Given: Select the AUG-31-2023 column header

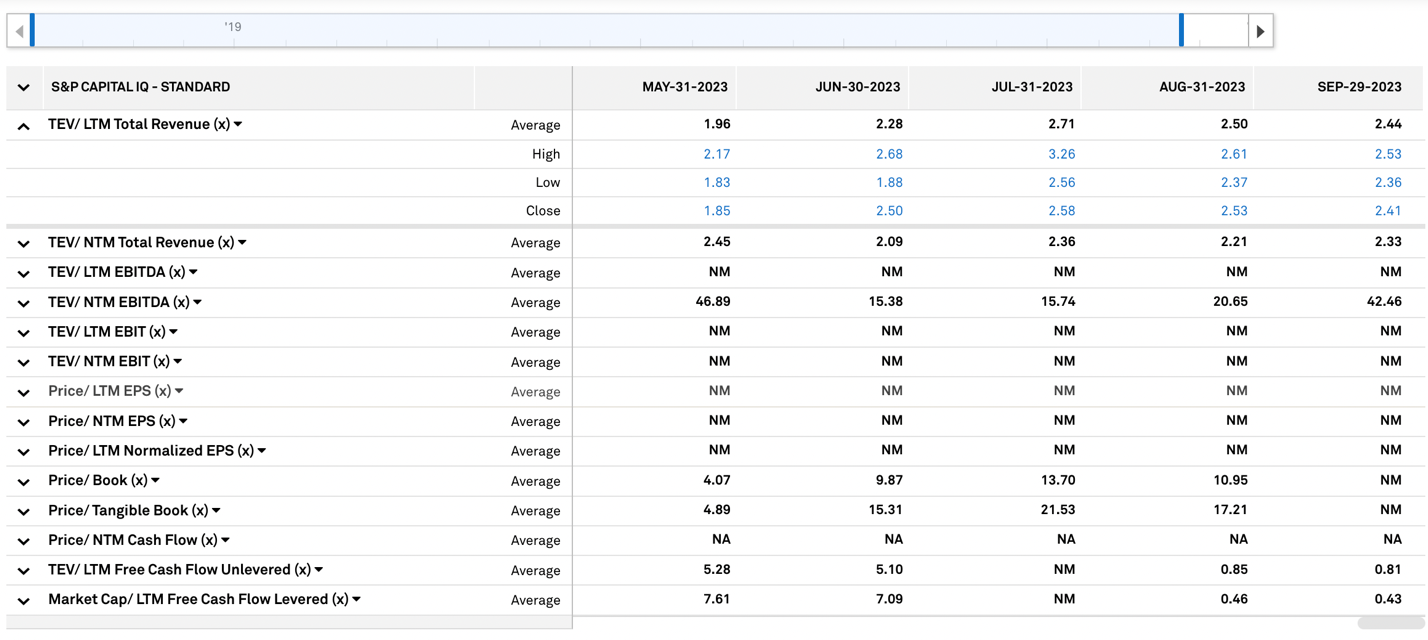Looking at the screenshot, I should pyautogui.click(x=1201, y=87).
